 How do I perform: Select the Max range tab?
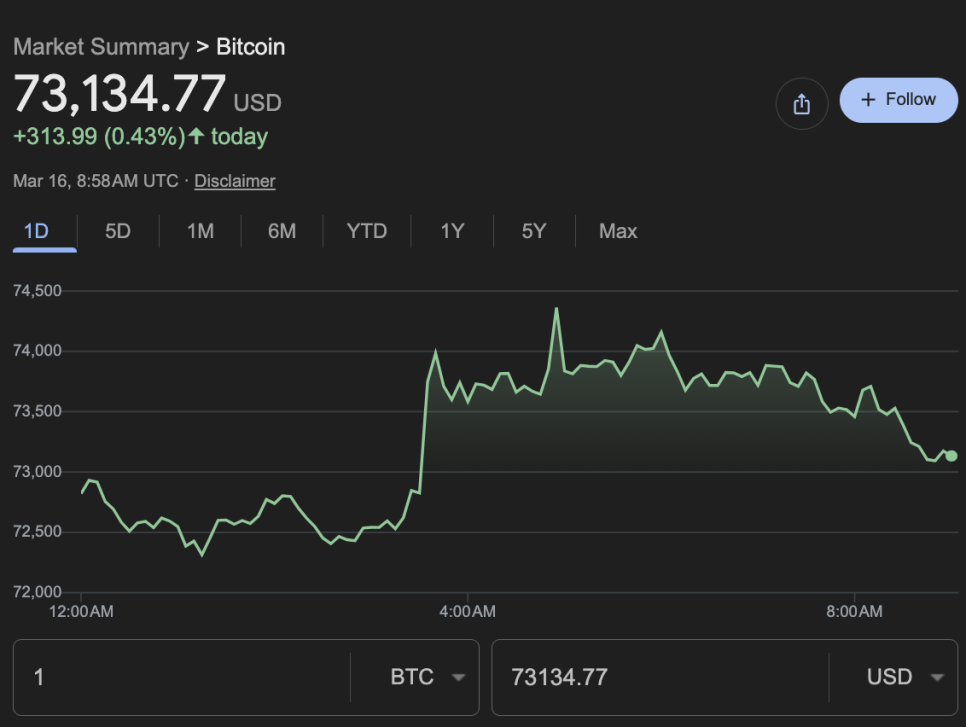pos(618,231)
